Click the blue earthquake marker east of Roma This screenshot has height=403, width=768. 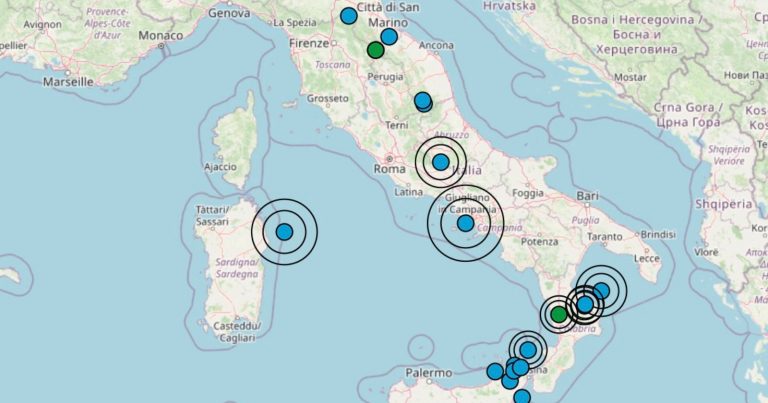tap(440, 162)
